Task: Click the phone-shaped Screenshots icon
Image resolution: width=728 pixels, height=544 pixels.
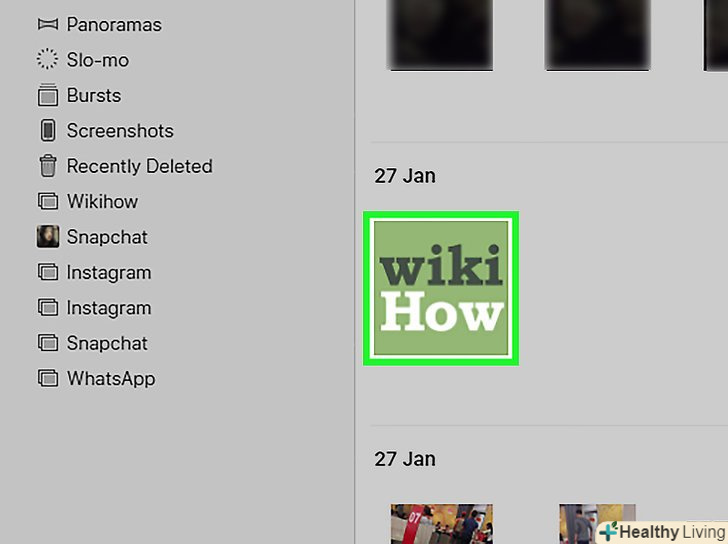Action: [48, 130]
